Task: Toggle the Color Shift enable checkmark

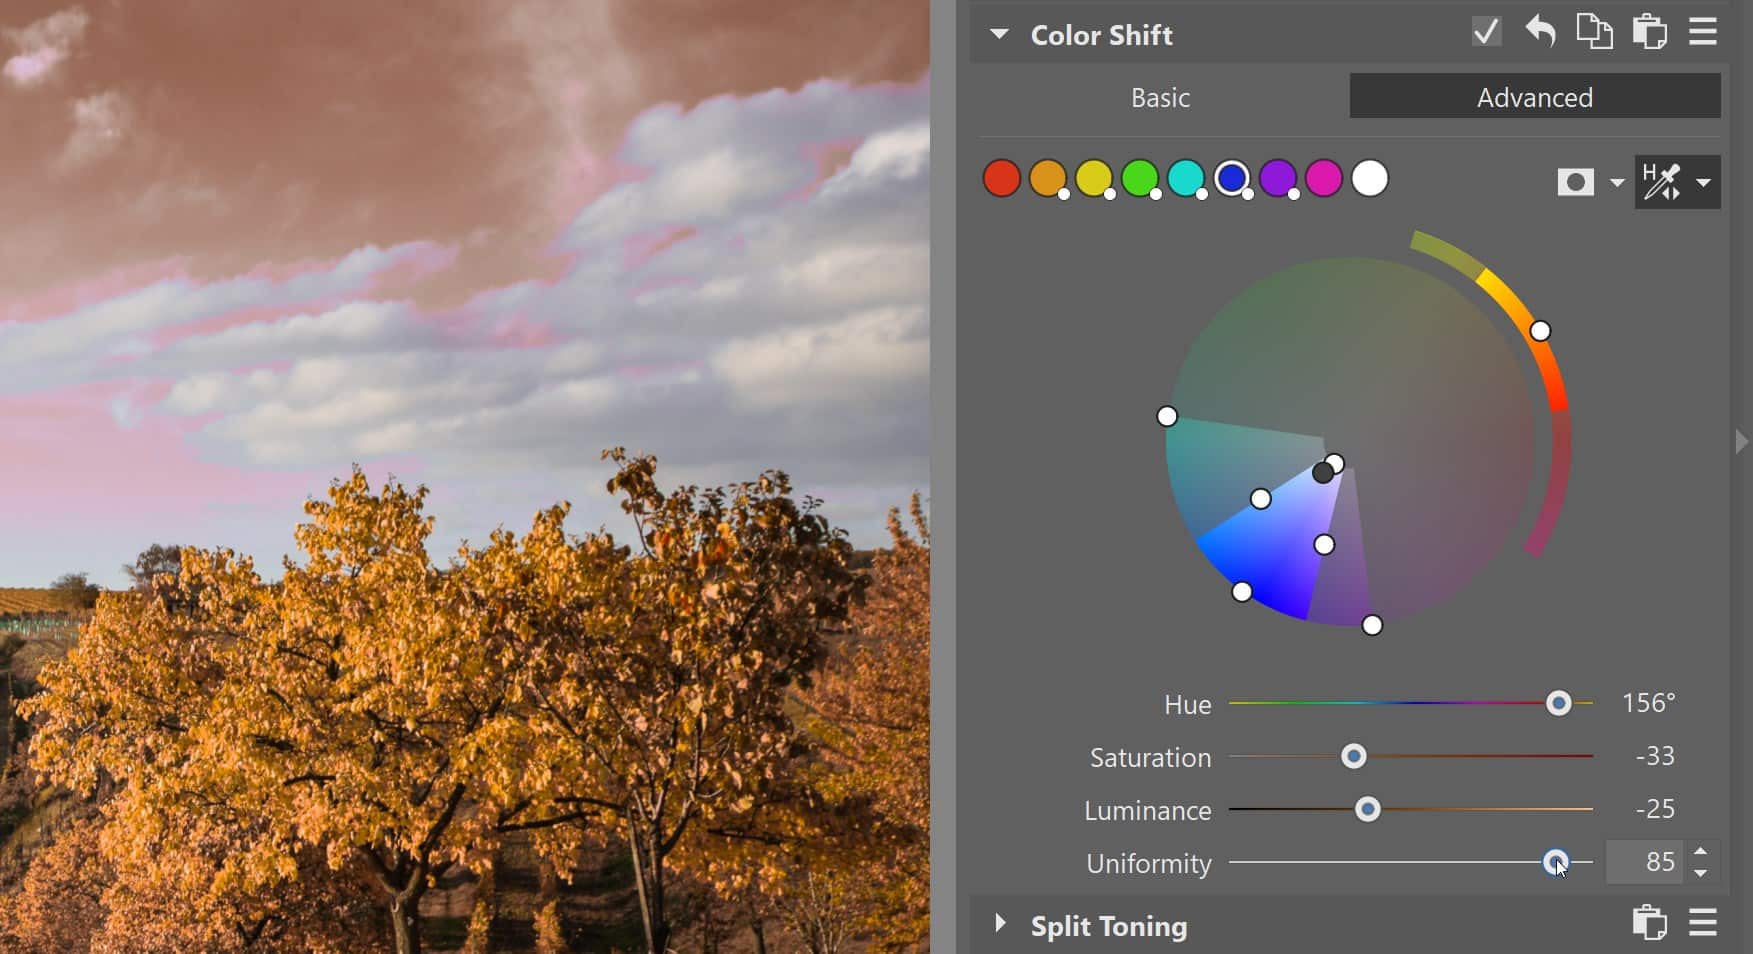Action: coord(1487,32)
